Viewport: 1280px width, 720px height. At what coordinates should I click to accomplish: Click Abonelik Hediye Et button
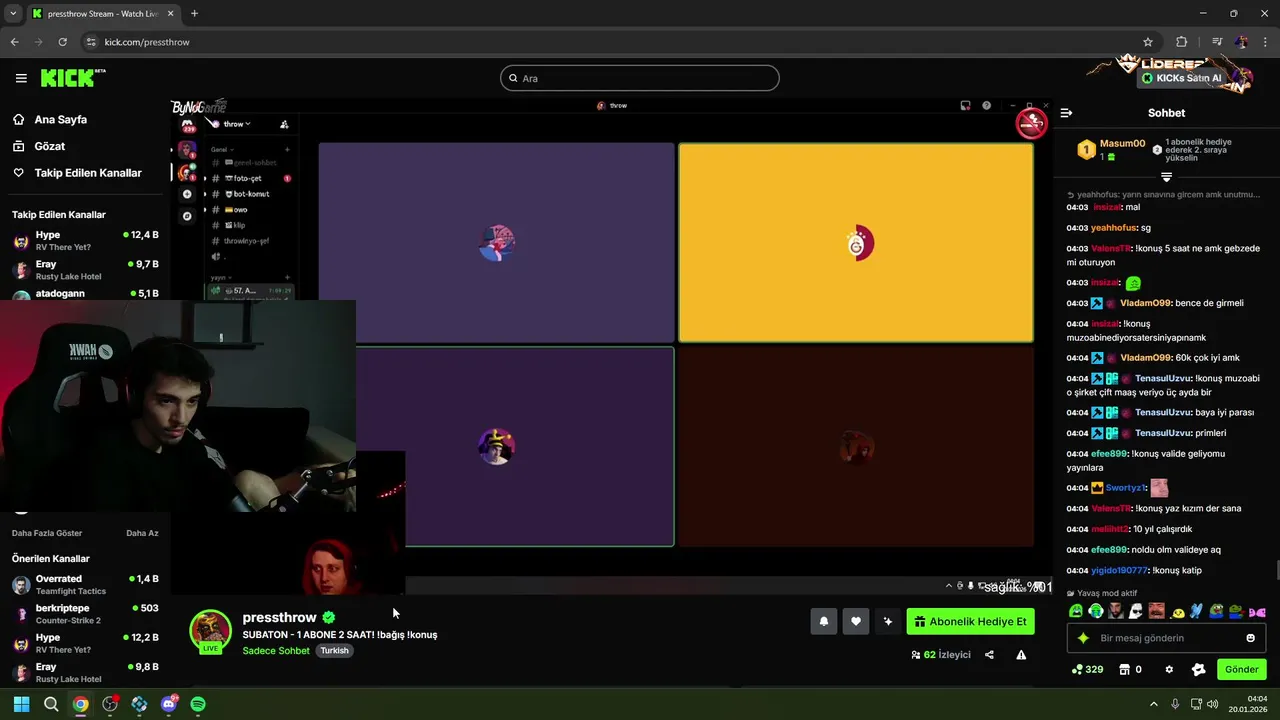point(970,622)
